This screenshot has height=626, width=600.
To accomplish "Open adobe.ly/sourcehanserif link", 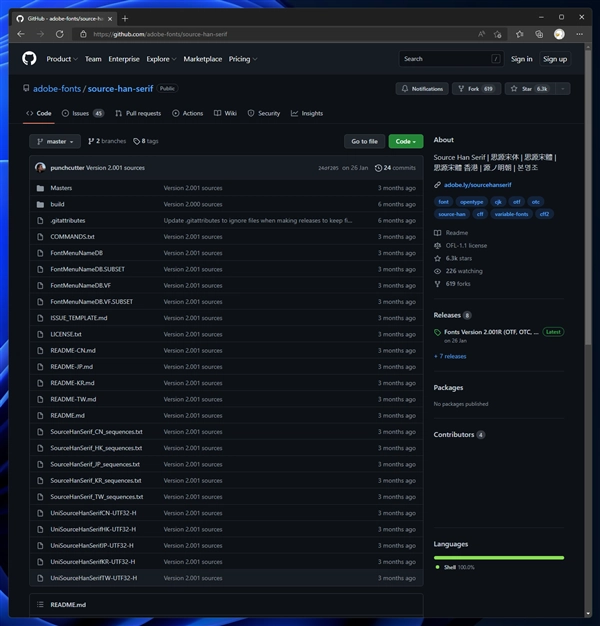I will 477,185.
